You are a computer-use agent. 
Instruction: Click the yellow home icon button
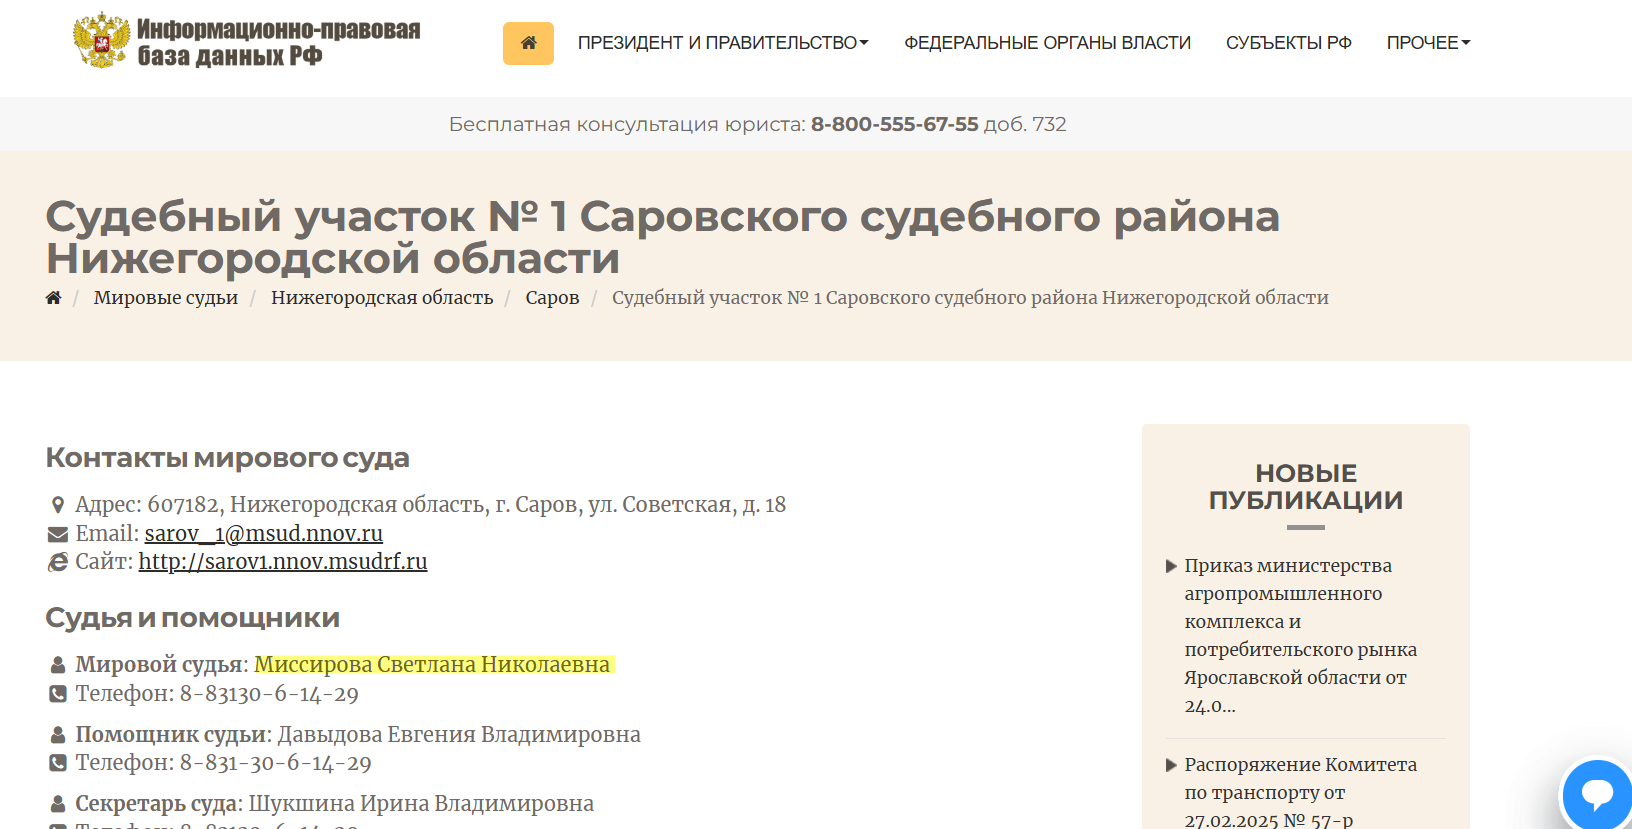click(x=528, y=43)
